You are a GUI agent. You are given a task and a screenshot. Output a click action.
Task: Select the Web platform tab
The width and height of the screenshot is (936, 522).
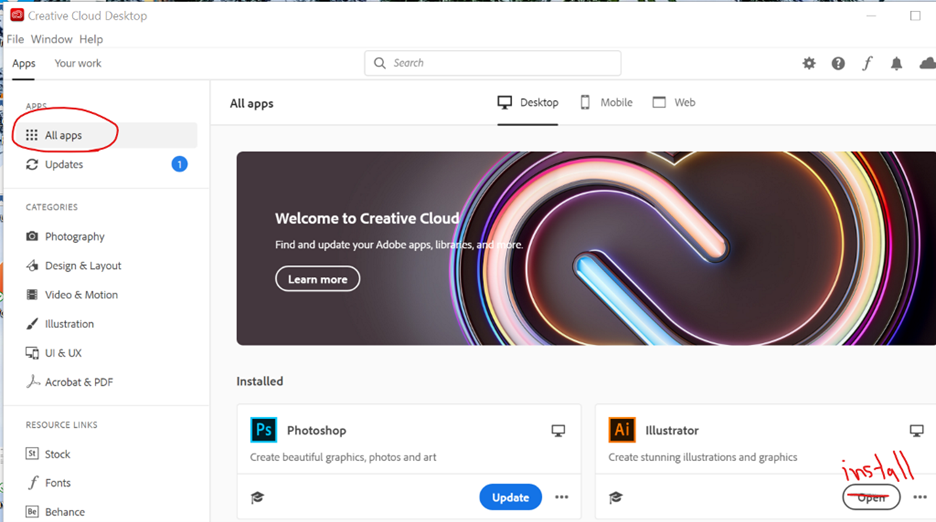(674, 103)
